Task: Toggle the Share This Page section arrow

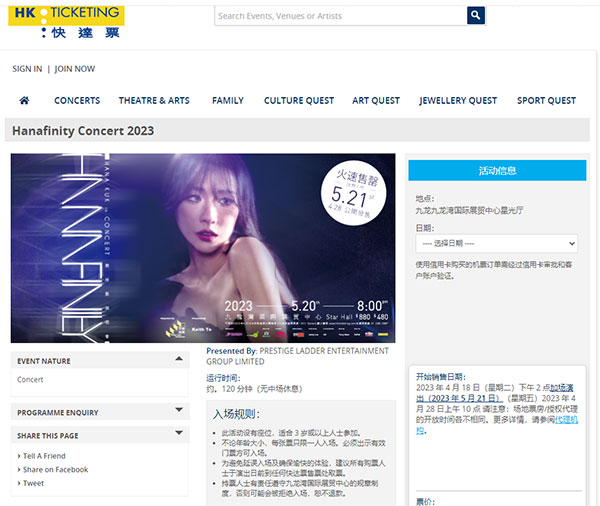Action: 179,433
